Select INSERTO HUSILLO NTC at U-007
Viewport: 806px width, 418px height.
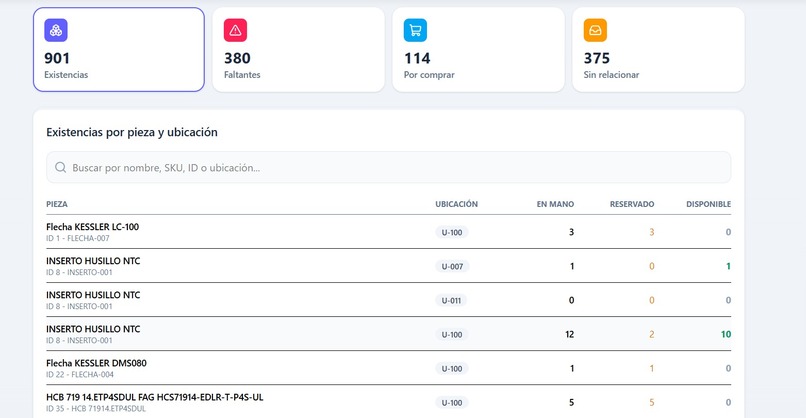coord(93,261)
